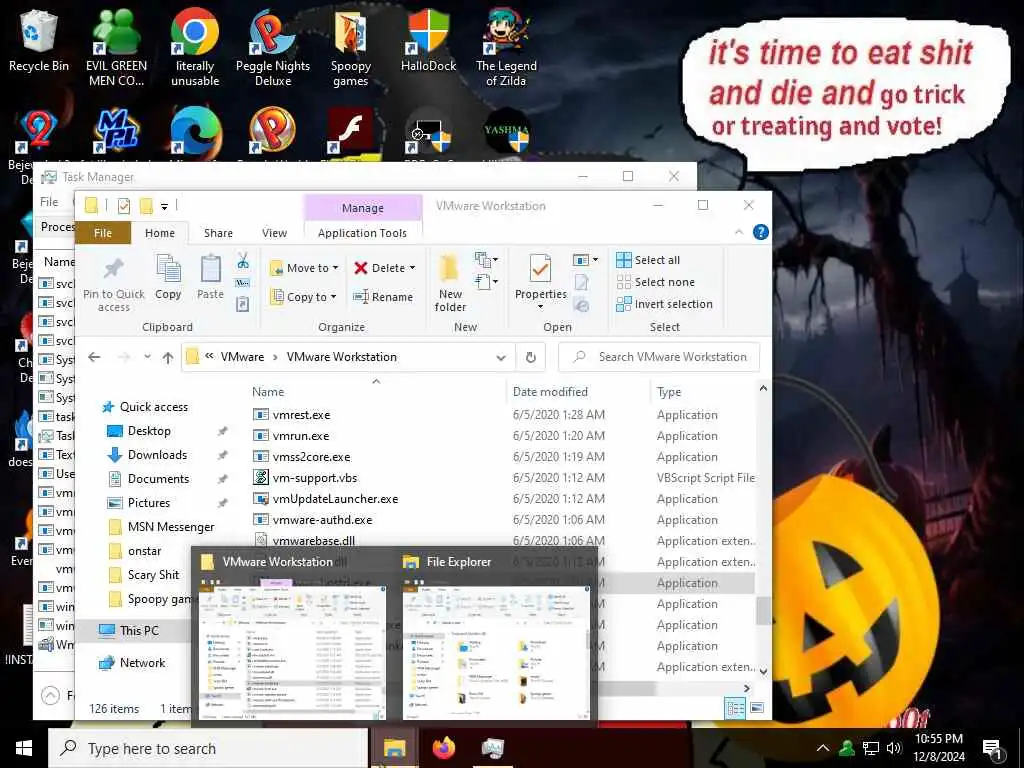Collapse the ribbon chevron
Viewport: 1024px width, 768px height.
click(x=739, y=232)
